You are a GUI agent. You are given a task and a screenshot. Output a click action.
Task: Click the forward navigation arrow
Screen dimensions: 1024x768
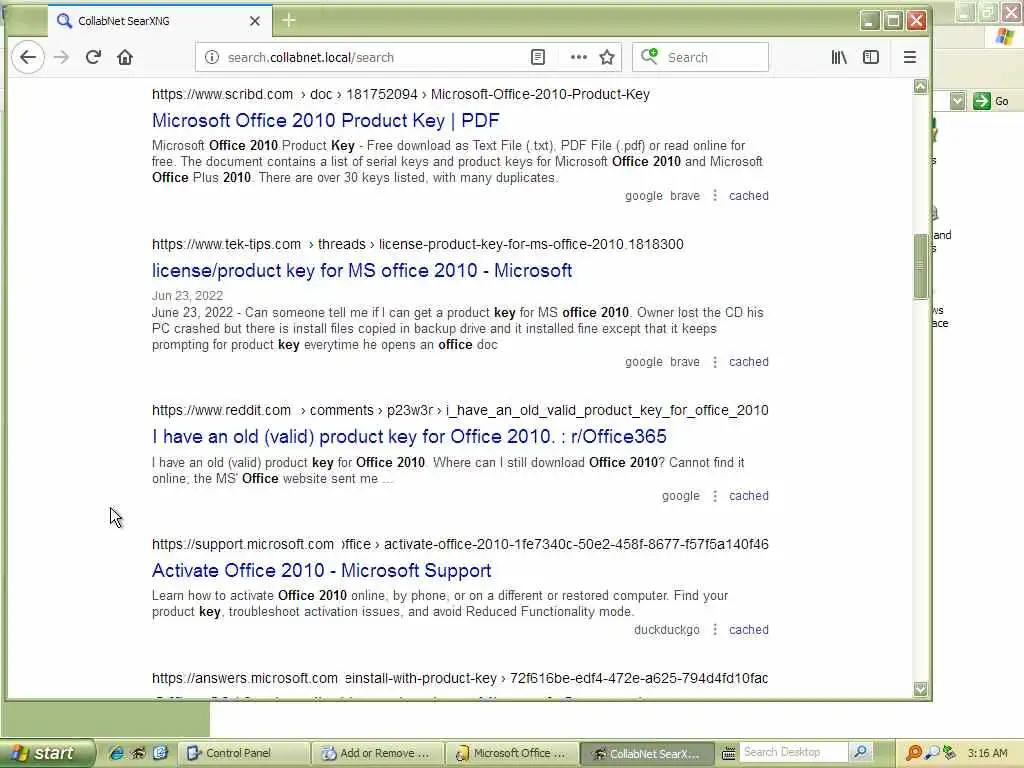pyautogui.click(x=61, y=57)
